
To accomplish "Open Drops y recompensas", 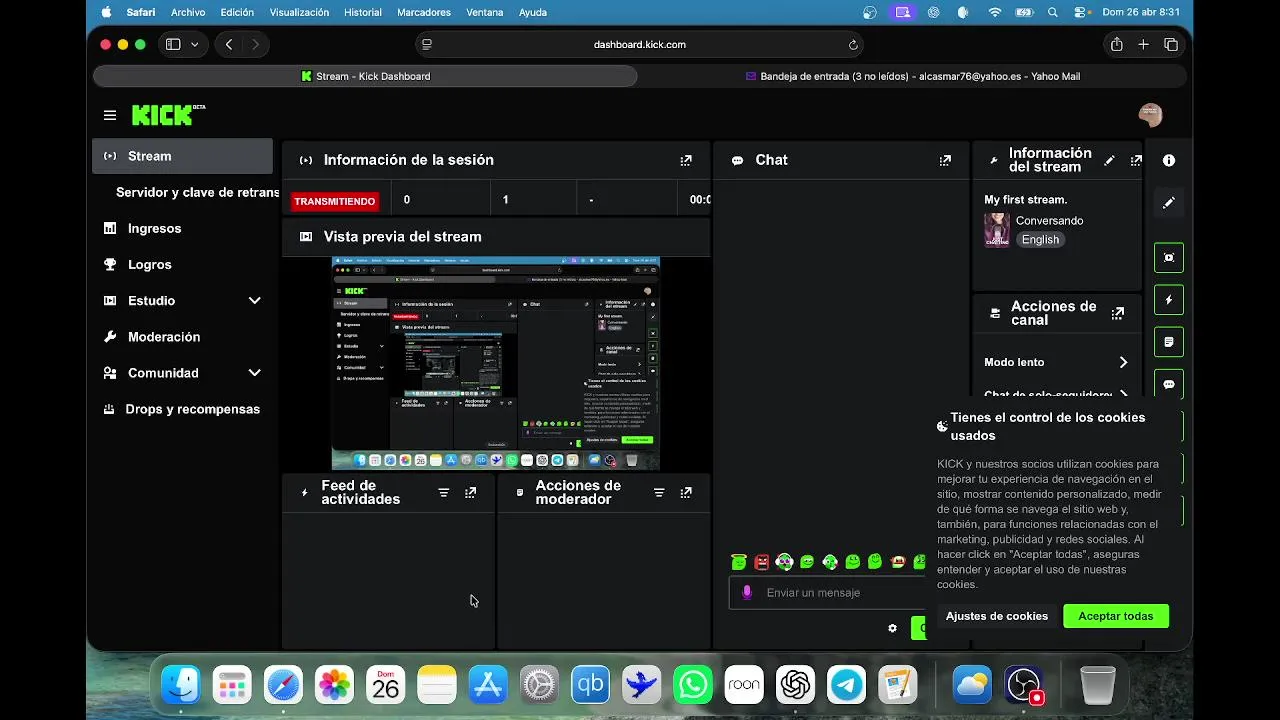I will pos(192,409).
